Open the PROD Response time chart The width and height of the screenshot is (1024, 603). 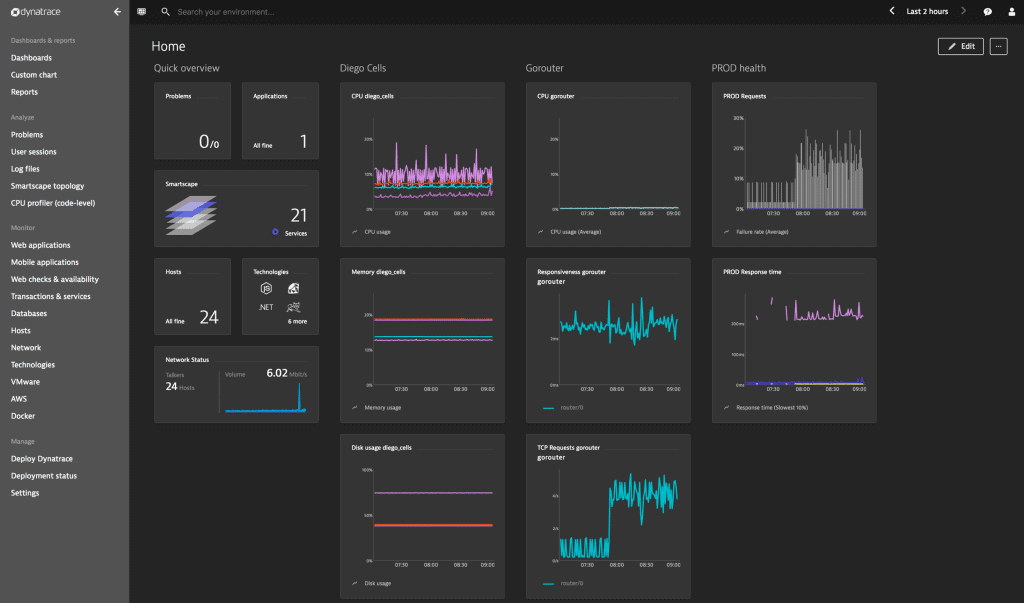coord(794,340)
